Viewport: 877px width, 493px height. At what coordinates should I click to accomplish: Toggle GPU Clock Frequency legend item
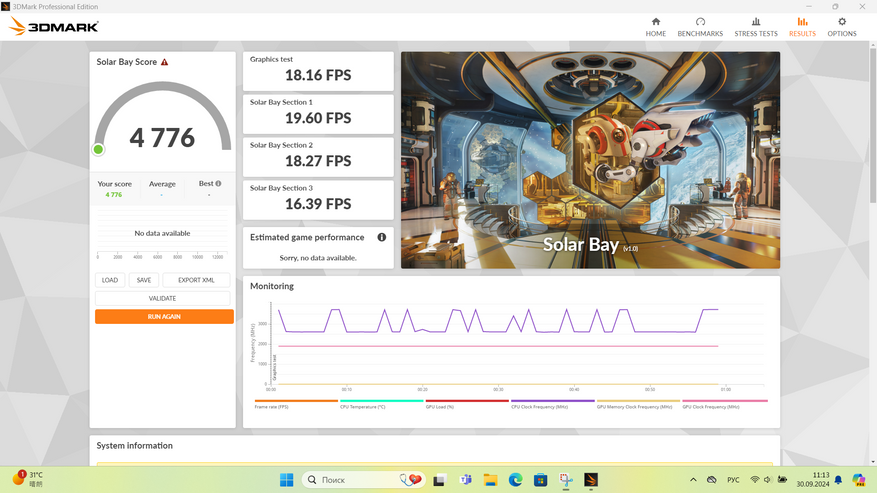coord(725,404)
